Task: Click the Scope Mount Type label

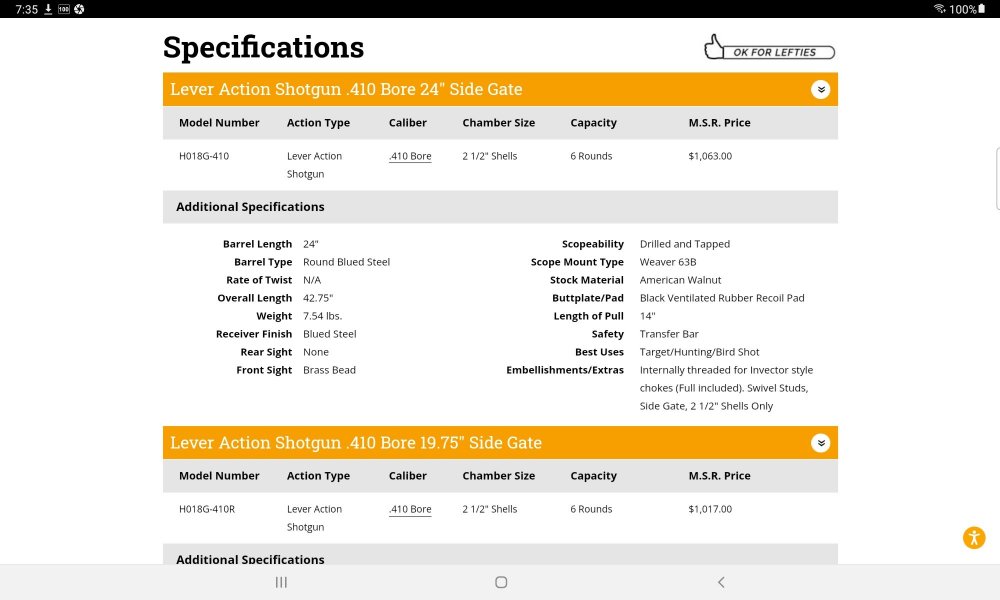Action: [577, 262]
